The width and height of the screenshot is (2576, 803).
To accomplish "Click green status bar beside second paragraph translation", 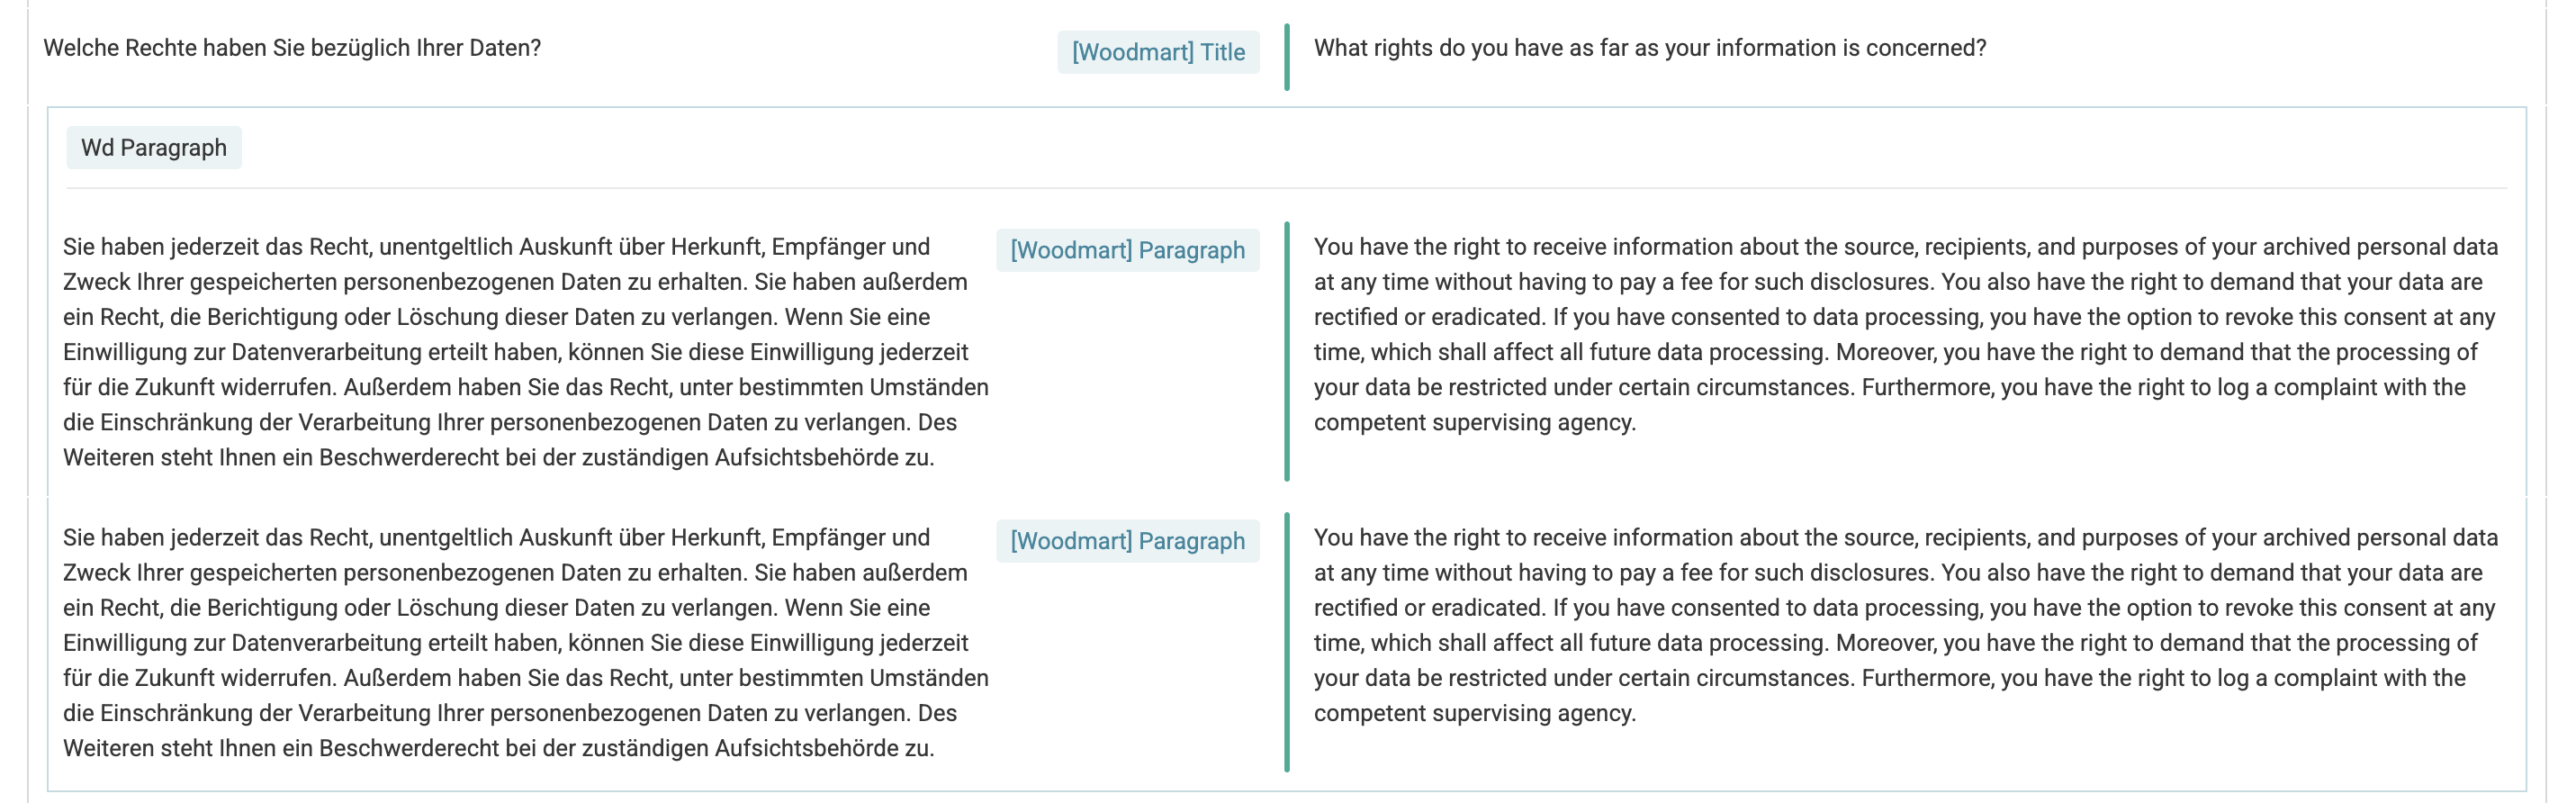I will (1287, 642).
